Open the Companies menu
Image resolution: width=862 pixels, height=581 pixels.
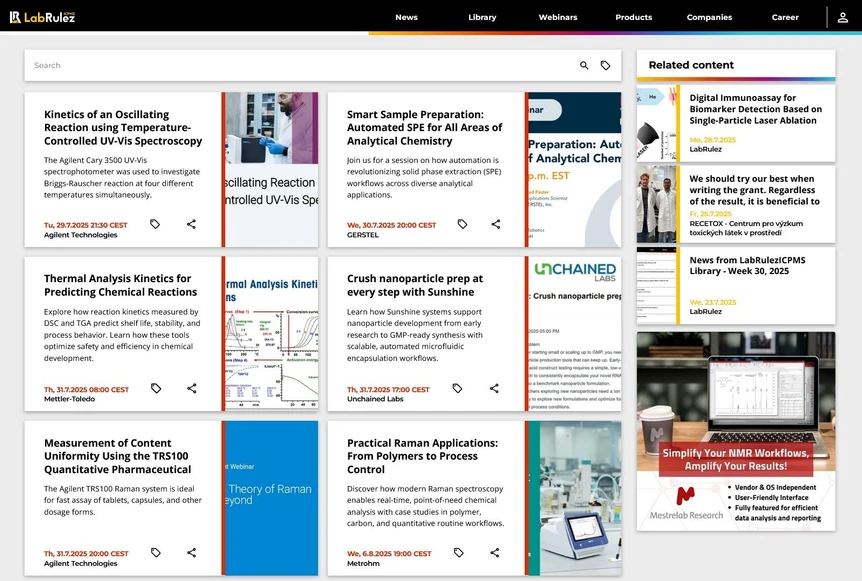point(709,17)
